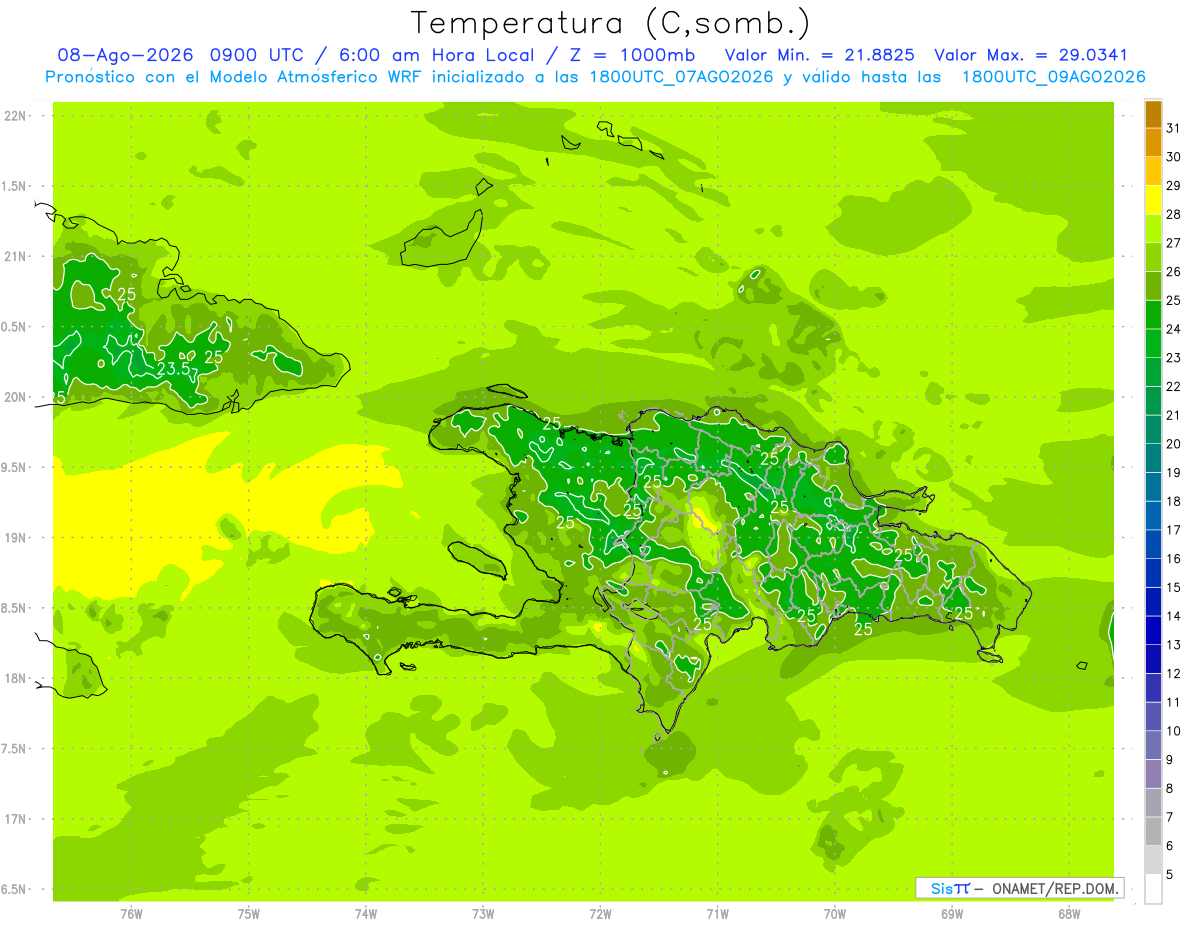This screenshot has width=1200, height=927.
Task: Click the '12' label on color scale
Action: click(1174, 673)
